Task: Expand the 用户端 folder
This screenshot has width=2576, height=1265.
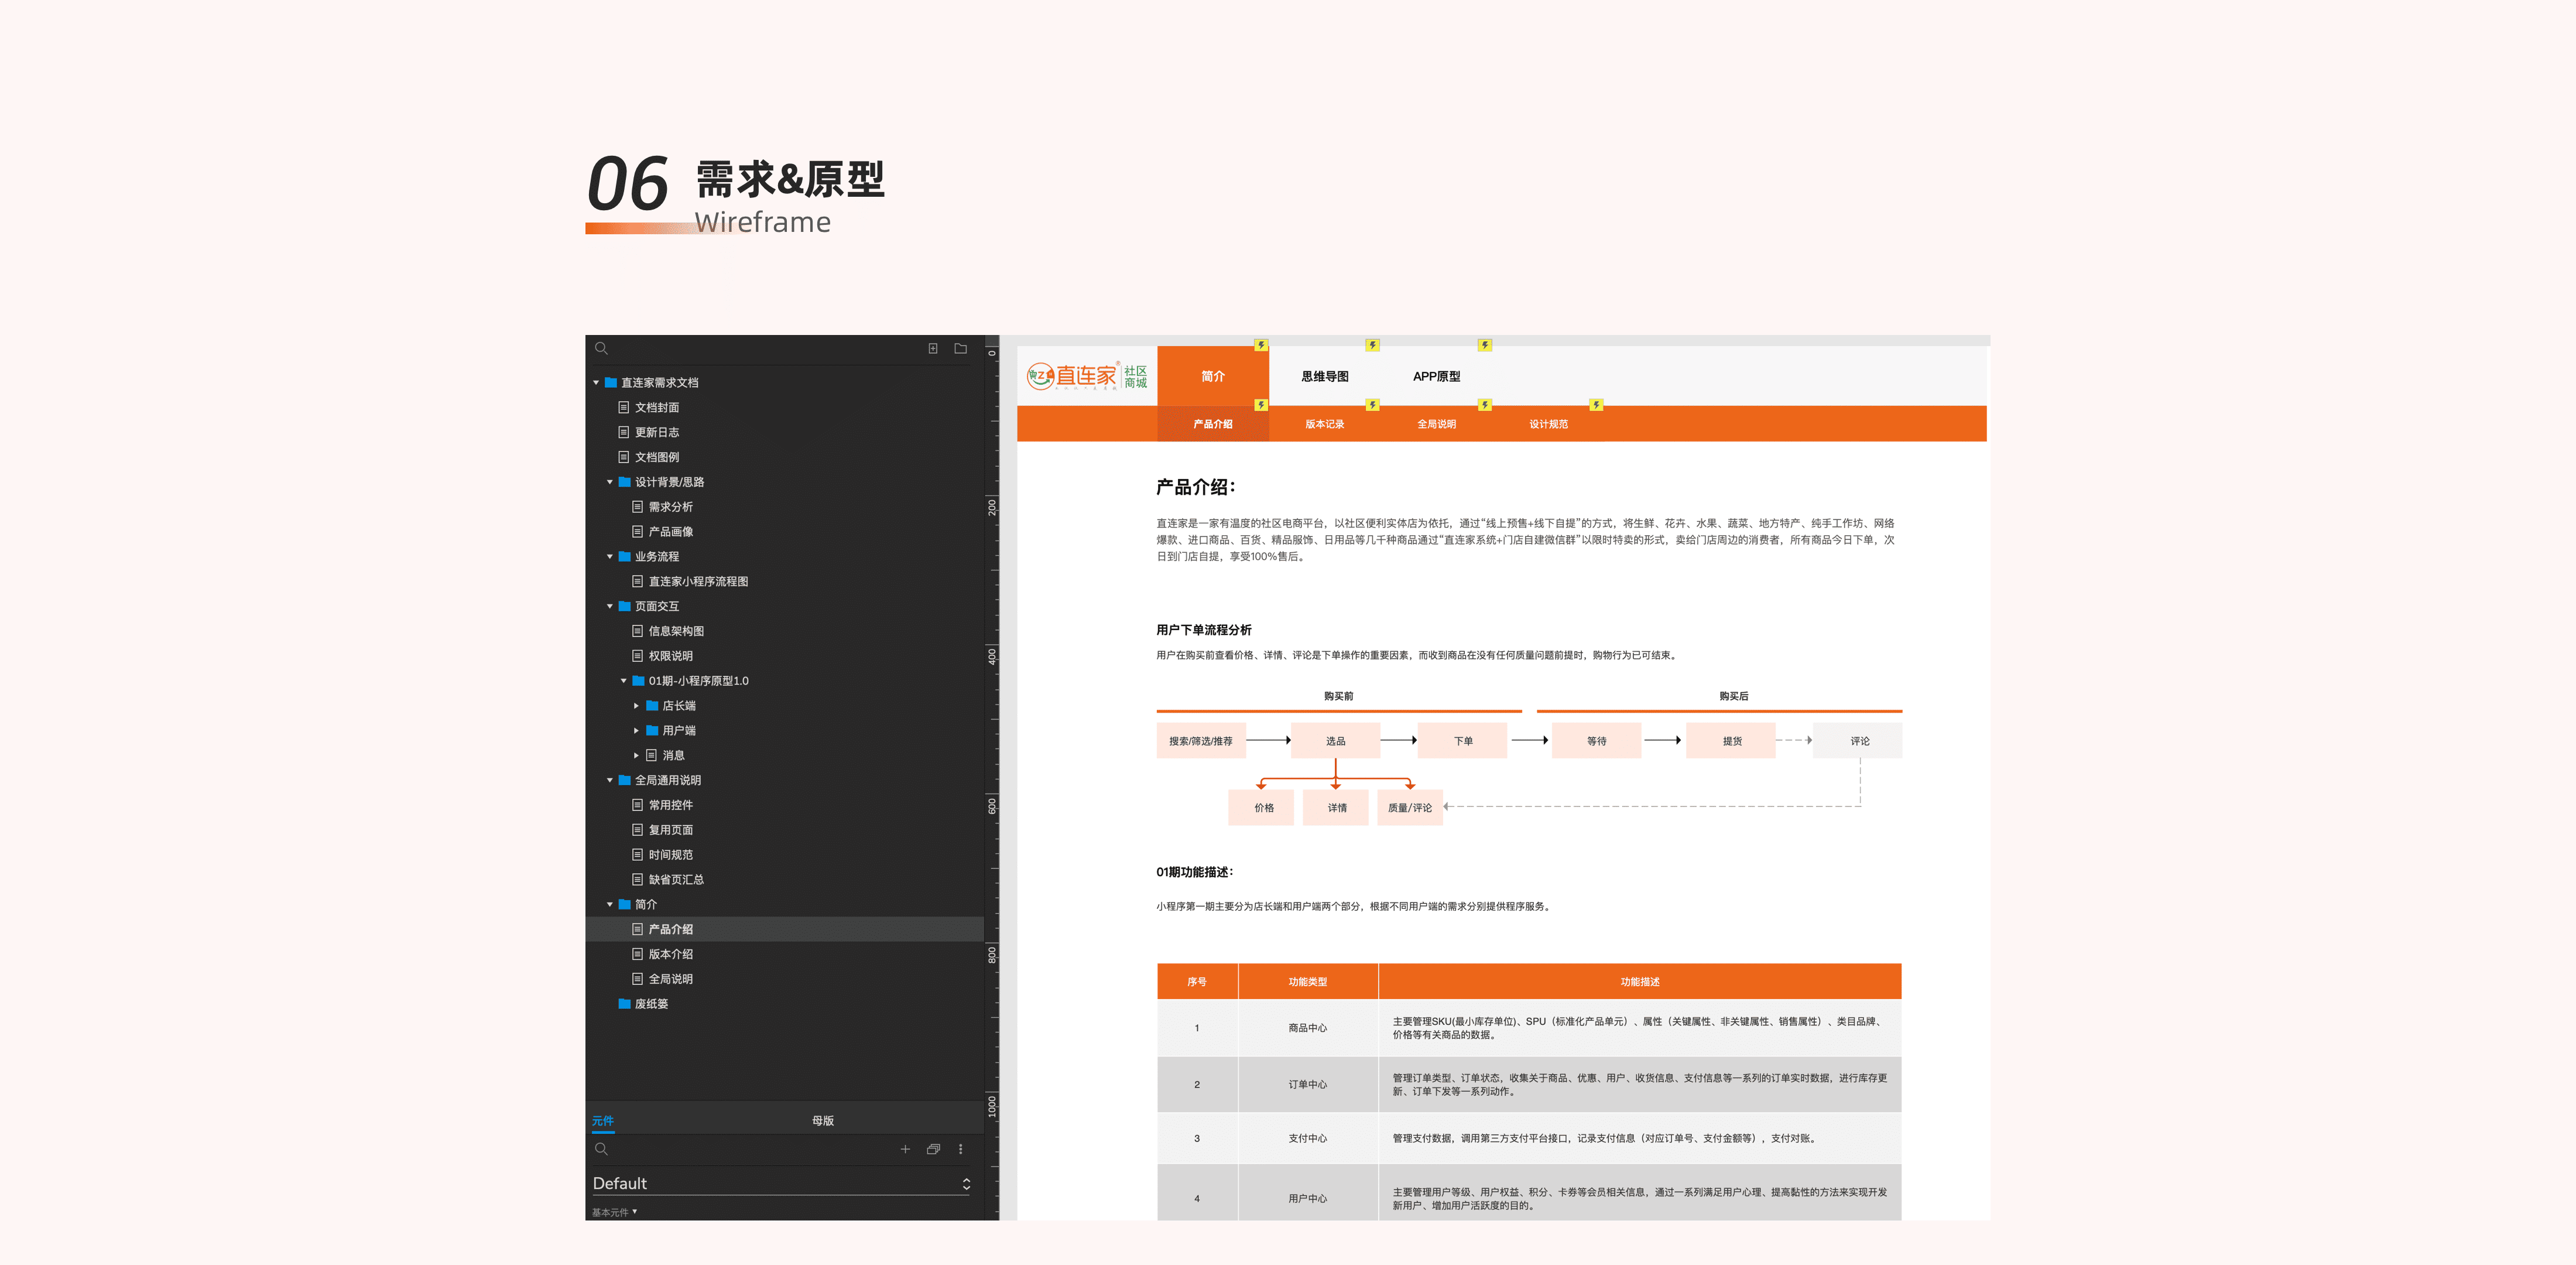Action: pos(636,731)
